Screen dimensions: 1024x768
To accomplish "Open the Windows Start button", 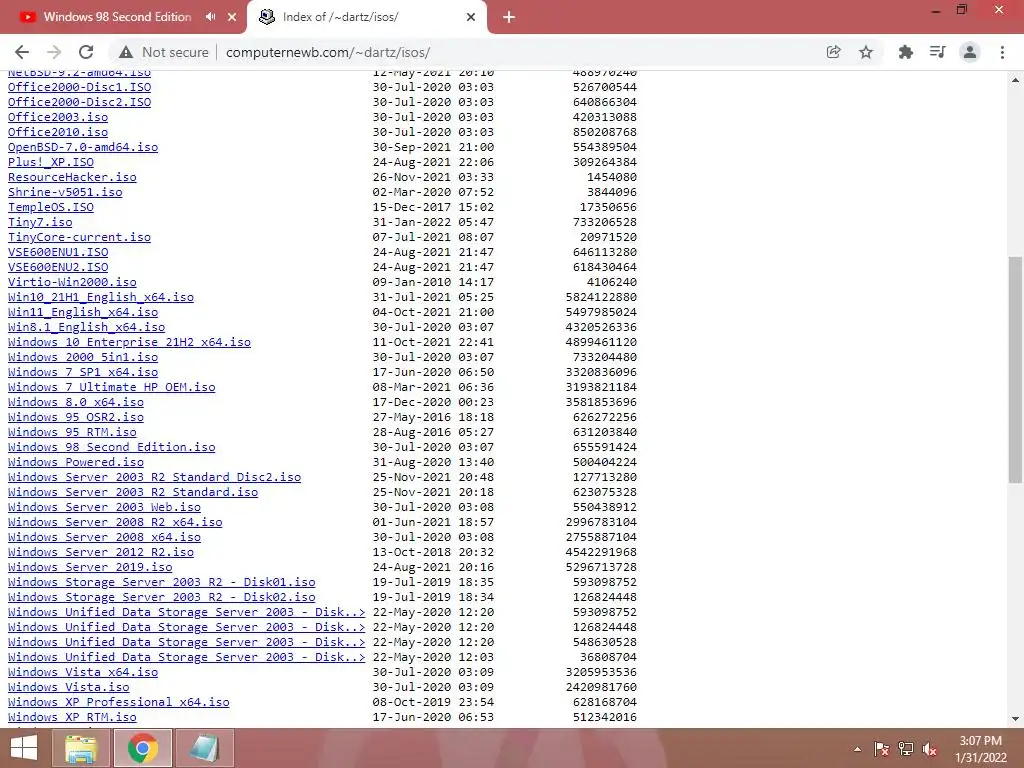I will click(x=24, y=748).
